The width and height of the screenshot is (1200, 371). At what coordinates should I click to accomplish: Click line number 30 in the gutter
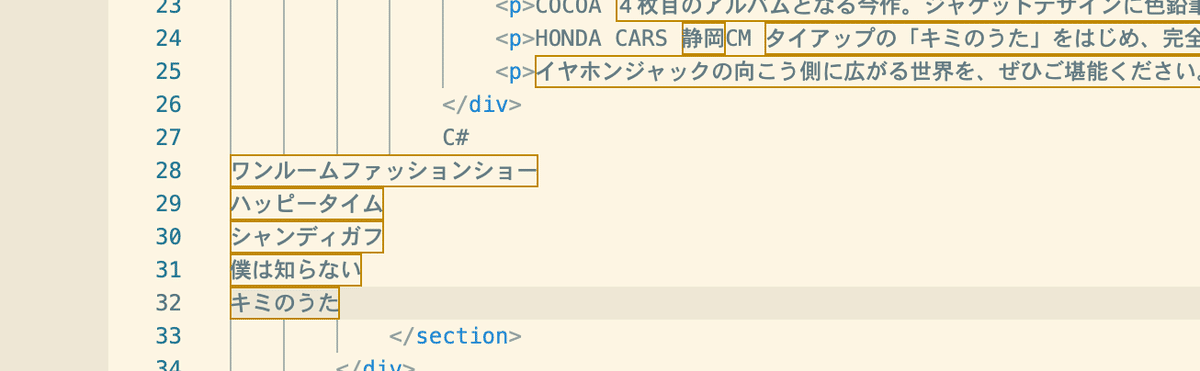168,237
